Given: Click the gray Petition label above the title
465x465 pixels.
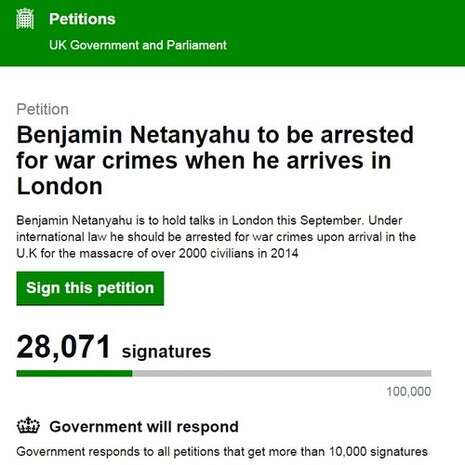Looking at the screenshot, I should coord(43,109).
